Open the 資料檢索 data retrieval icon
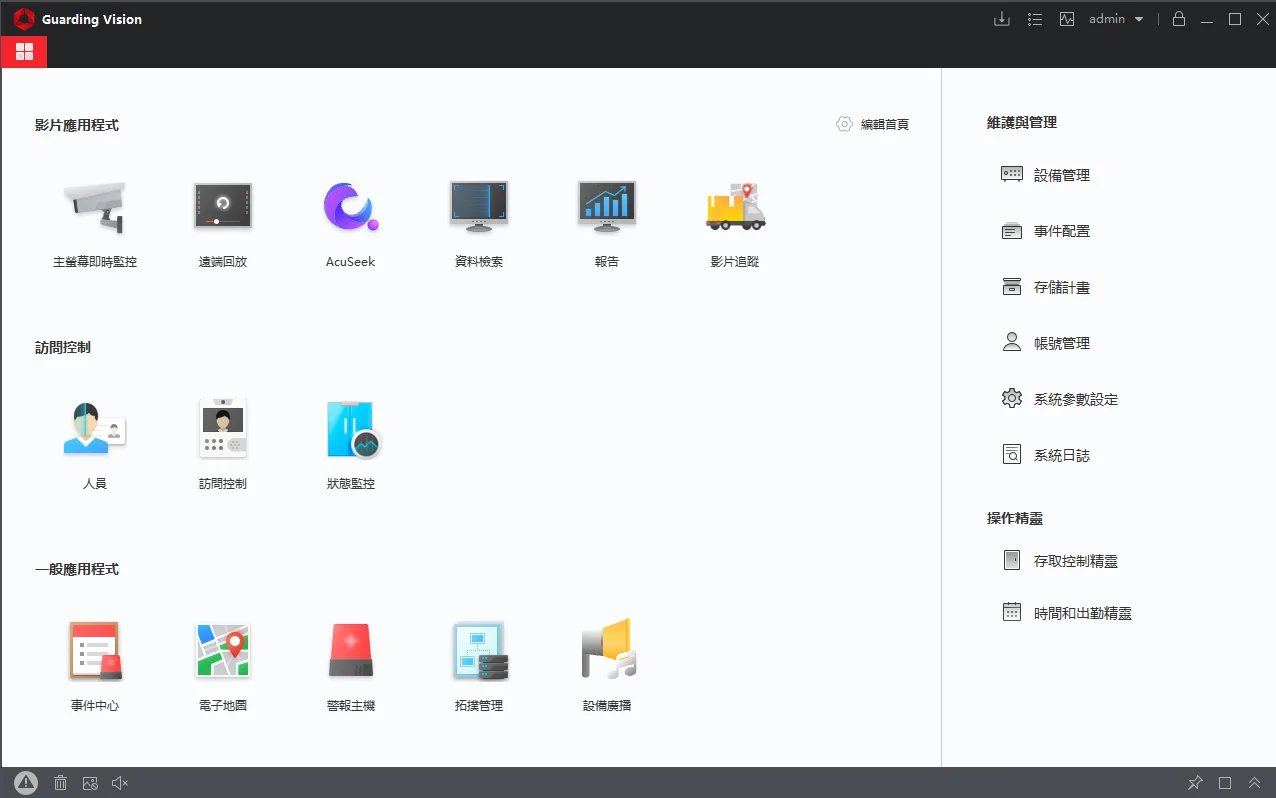Screen dimensions: 1276x798 [478, 208]
